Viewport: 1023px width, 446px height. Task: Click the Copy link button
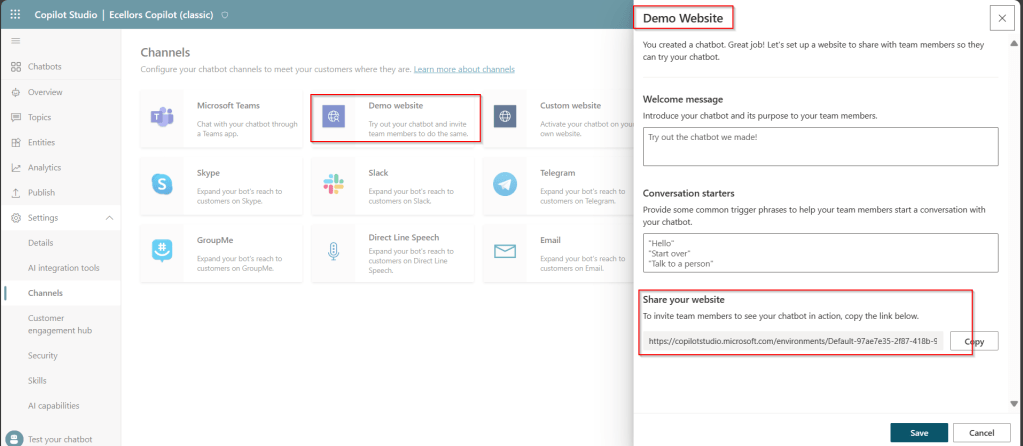point(973,342)
